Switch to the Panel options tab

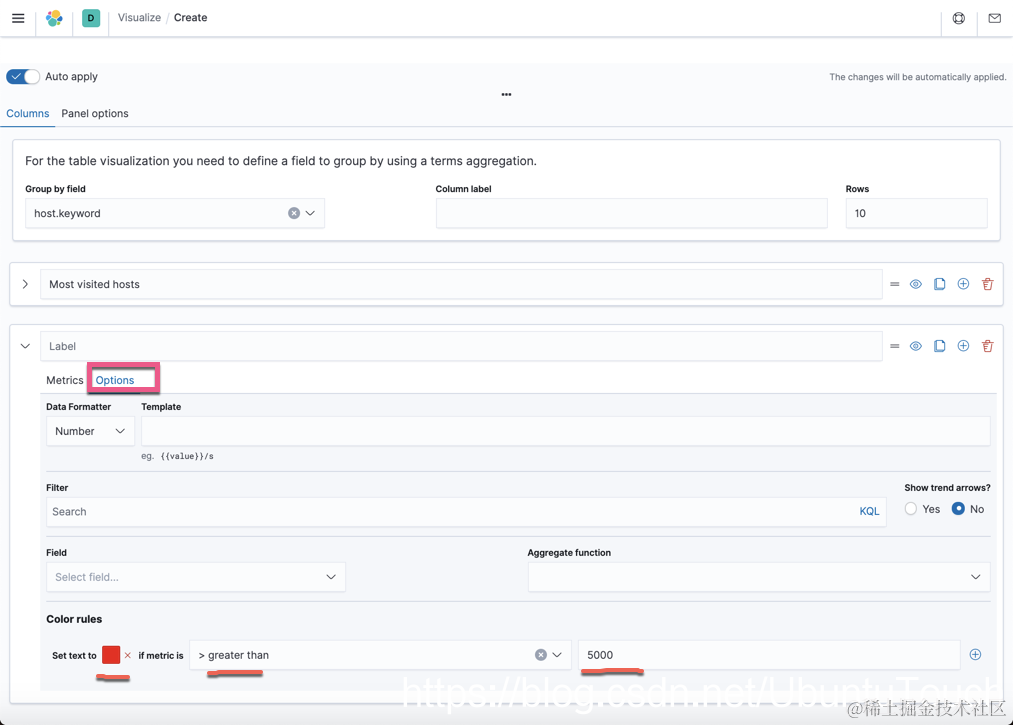(x=95, y=114)
